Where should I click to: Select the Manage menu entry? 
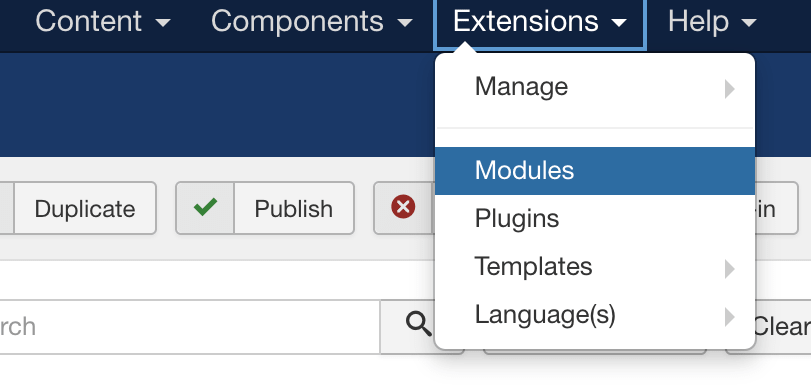point(595,86)
